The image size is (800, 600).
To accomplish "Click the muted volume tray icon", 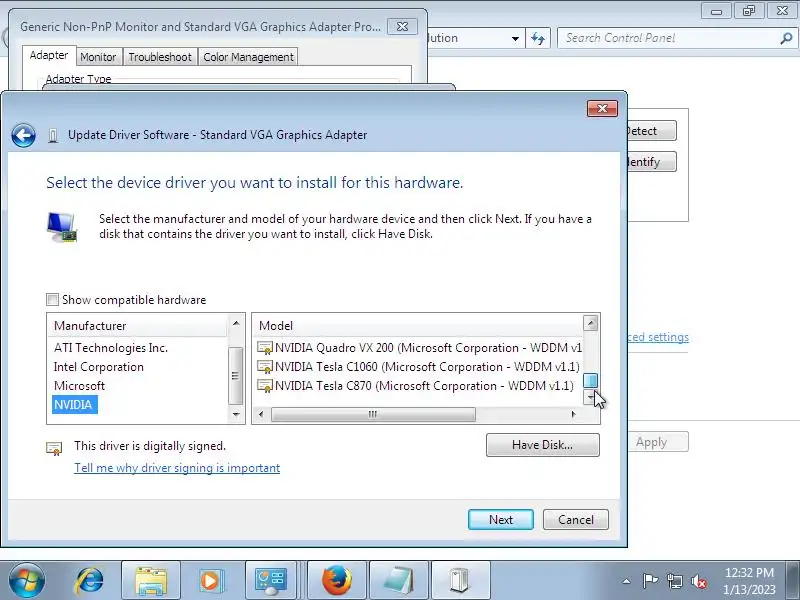I will click(x=699, y=581).
